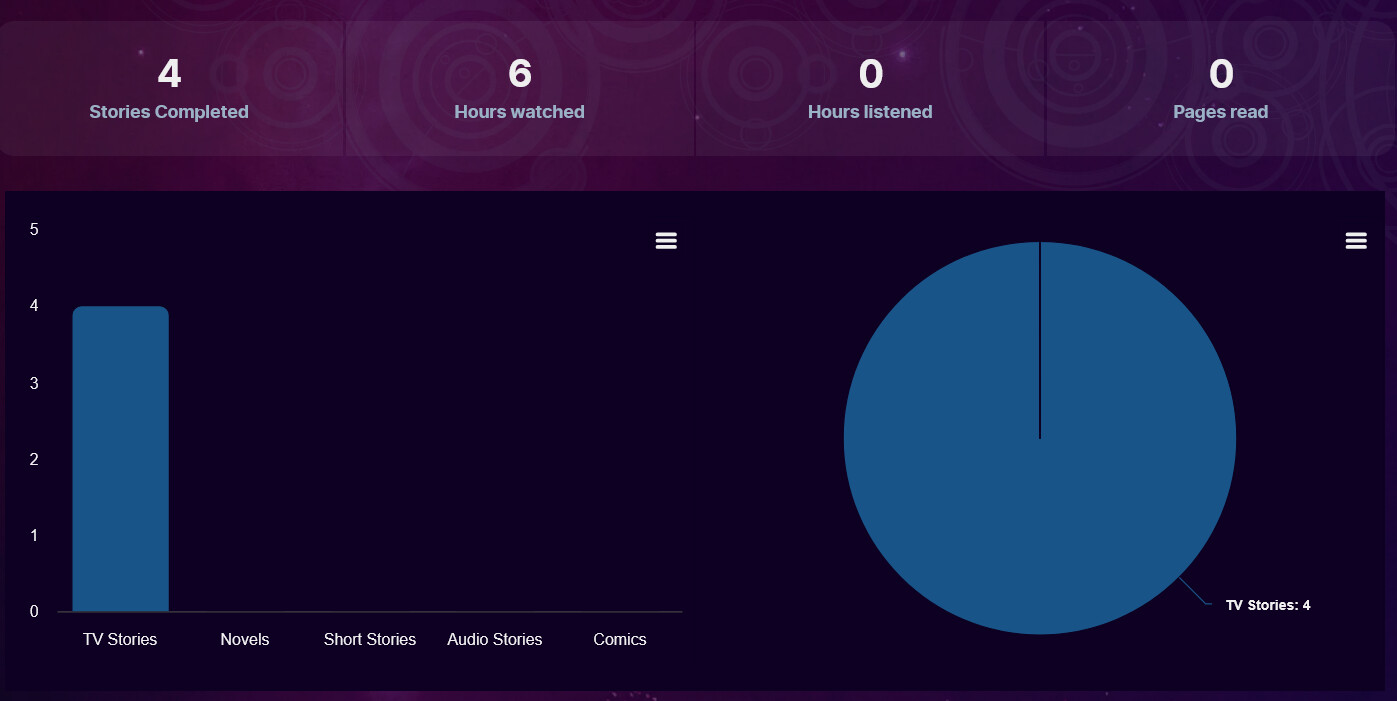Click the Short Stories axis label
This screenshot has width=1397, height=701.
pyautogui.click(x=370, y=639)
